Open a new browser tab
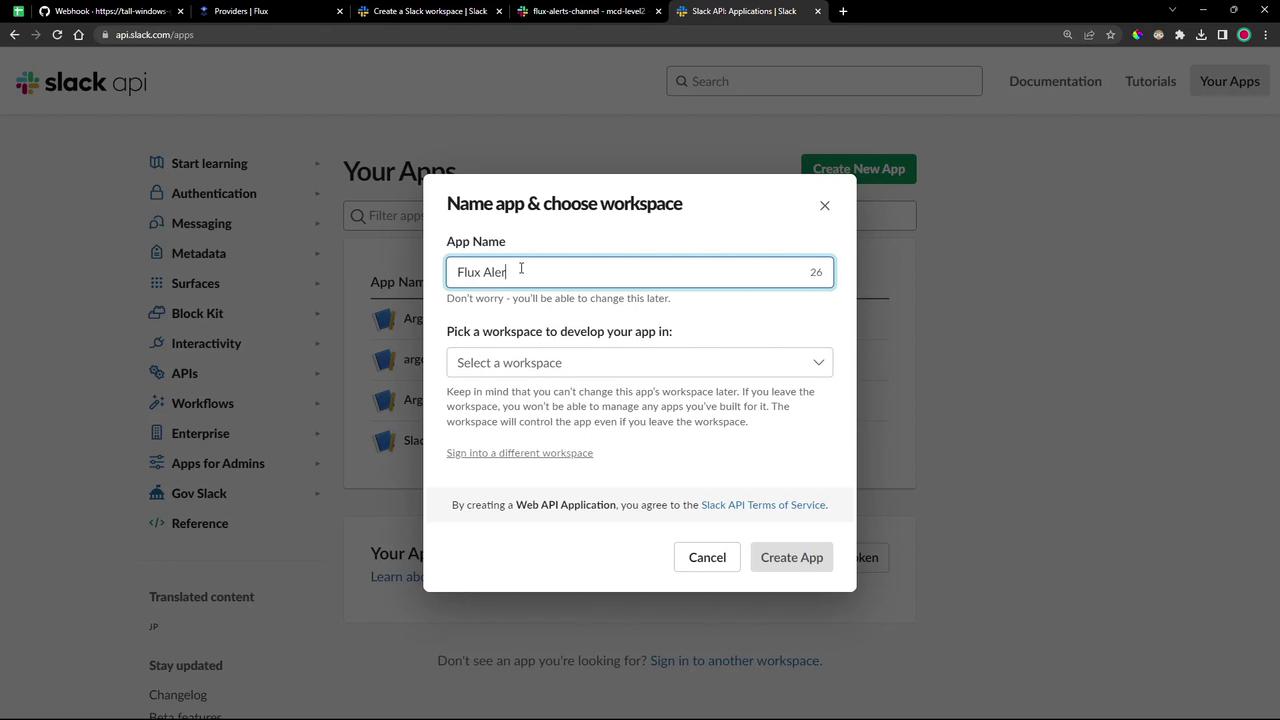The height and width of the screenshot is (720, 1280). pos(843,11)
